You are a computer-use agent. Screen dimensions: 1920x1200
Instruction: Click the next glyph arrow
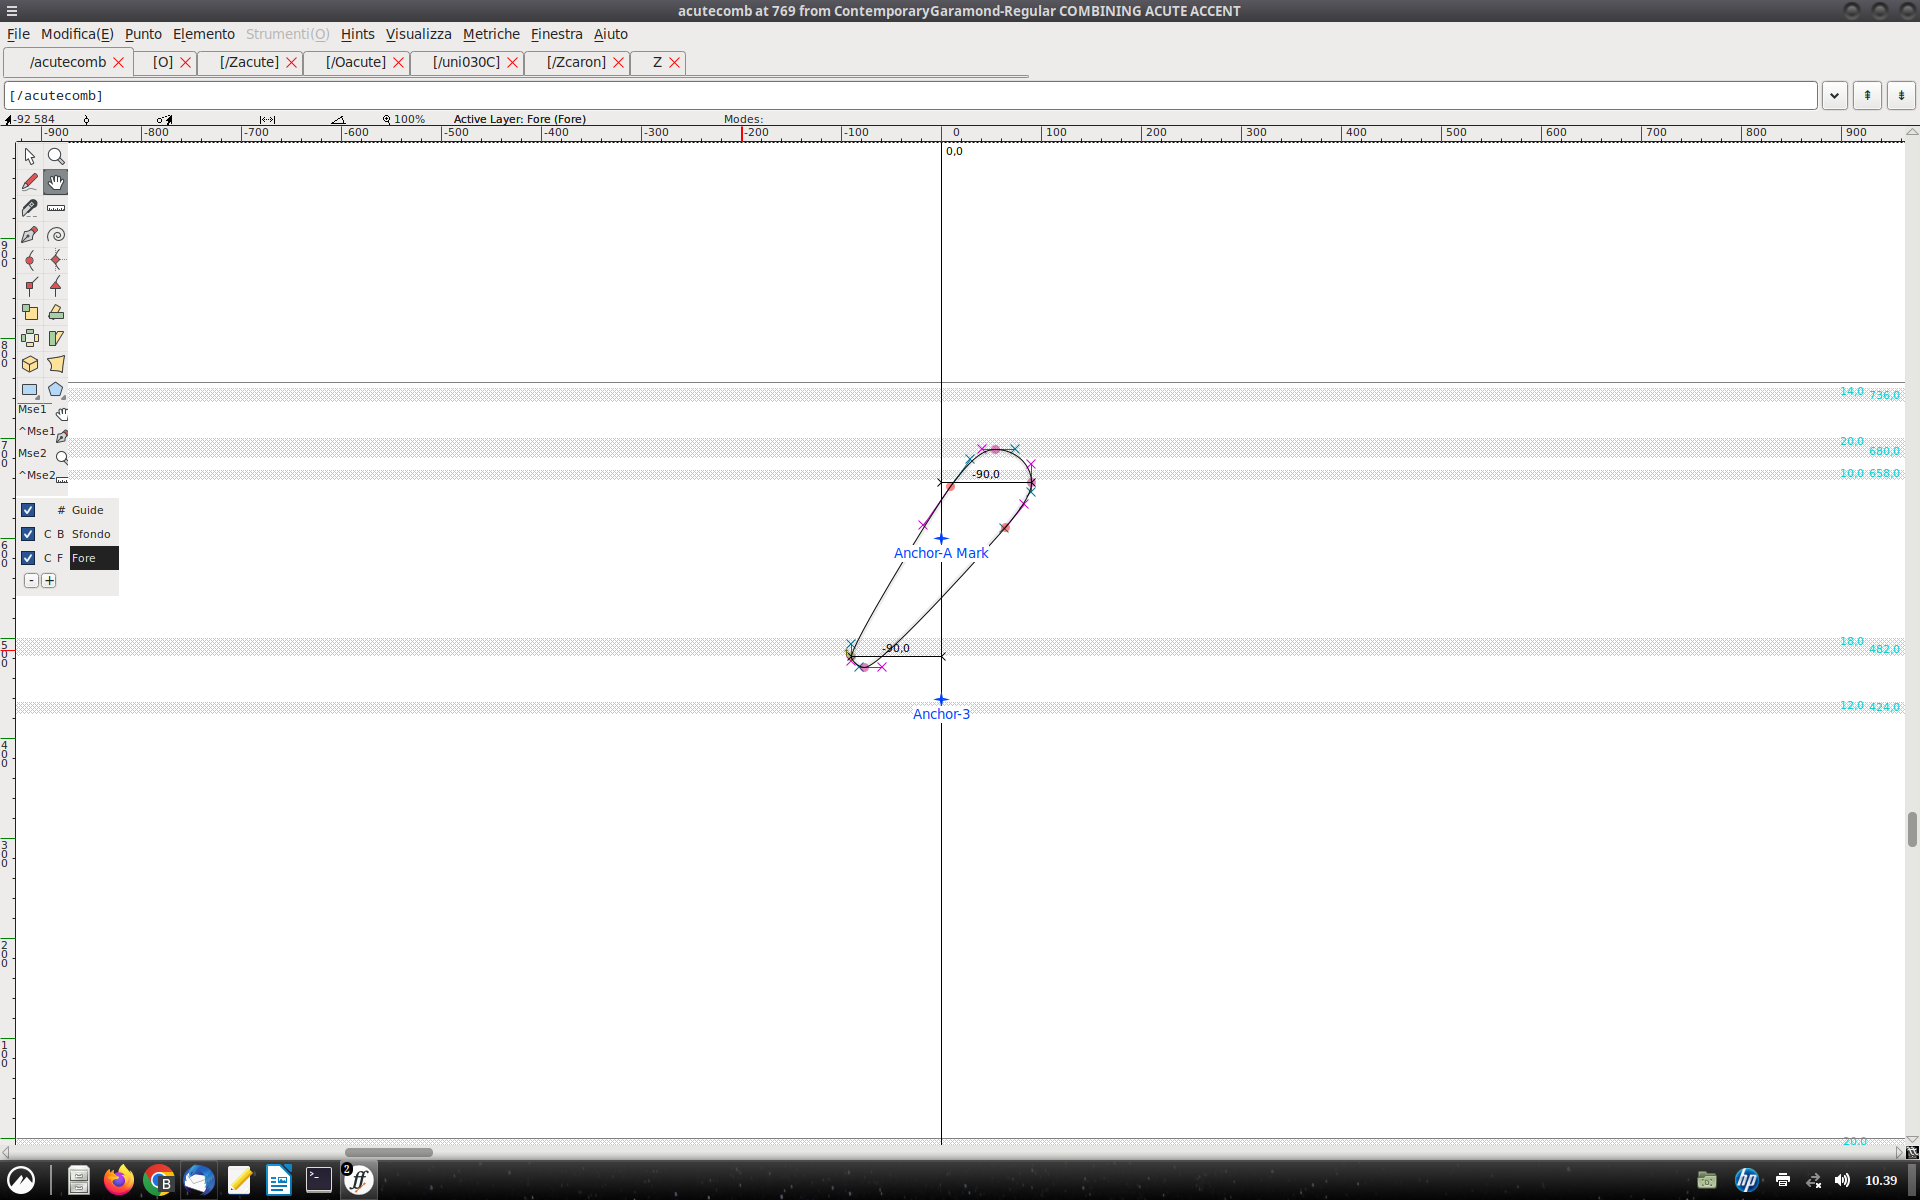pyautogui.click(x=1902, y=95)
